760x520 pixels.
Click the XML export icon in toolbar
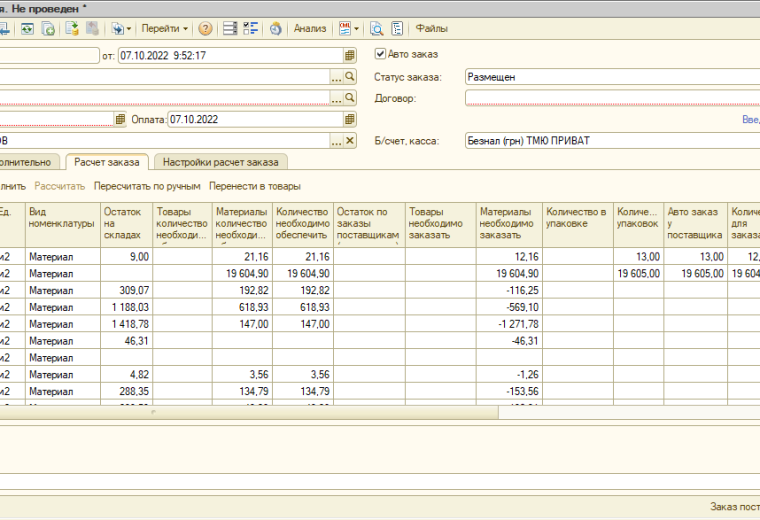pyautogui.click(x=345, y=29)
